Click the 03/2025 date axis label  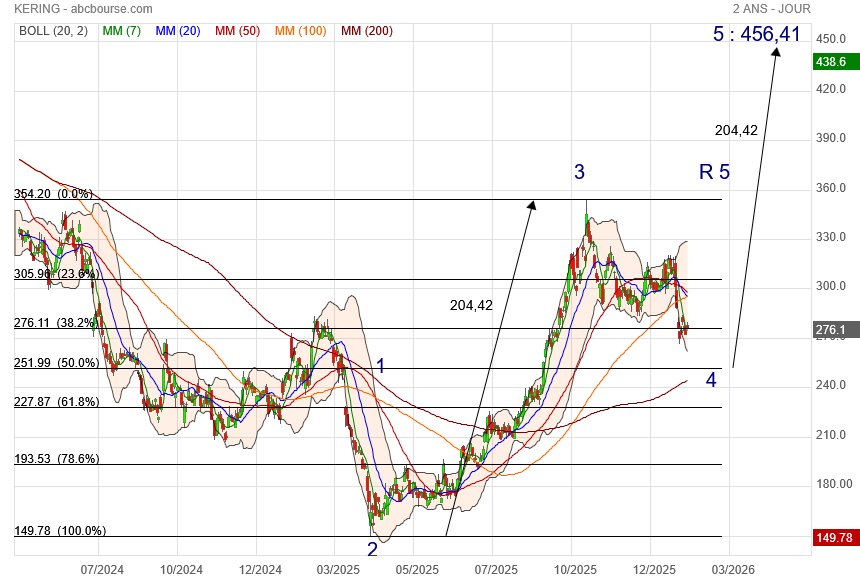click(x=338, y=570)
